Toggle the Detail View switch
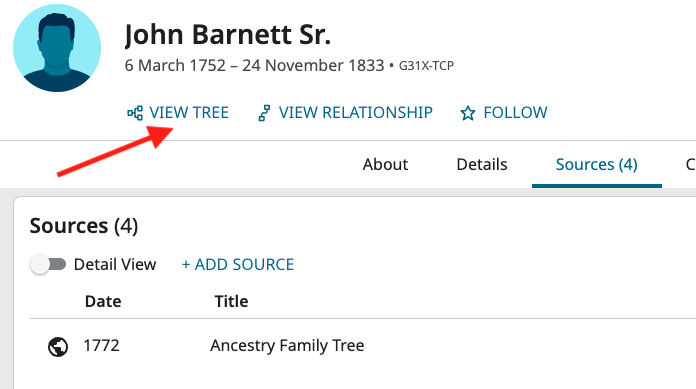Viewport: 696px width, 389px height. click(48, 264)
